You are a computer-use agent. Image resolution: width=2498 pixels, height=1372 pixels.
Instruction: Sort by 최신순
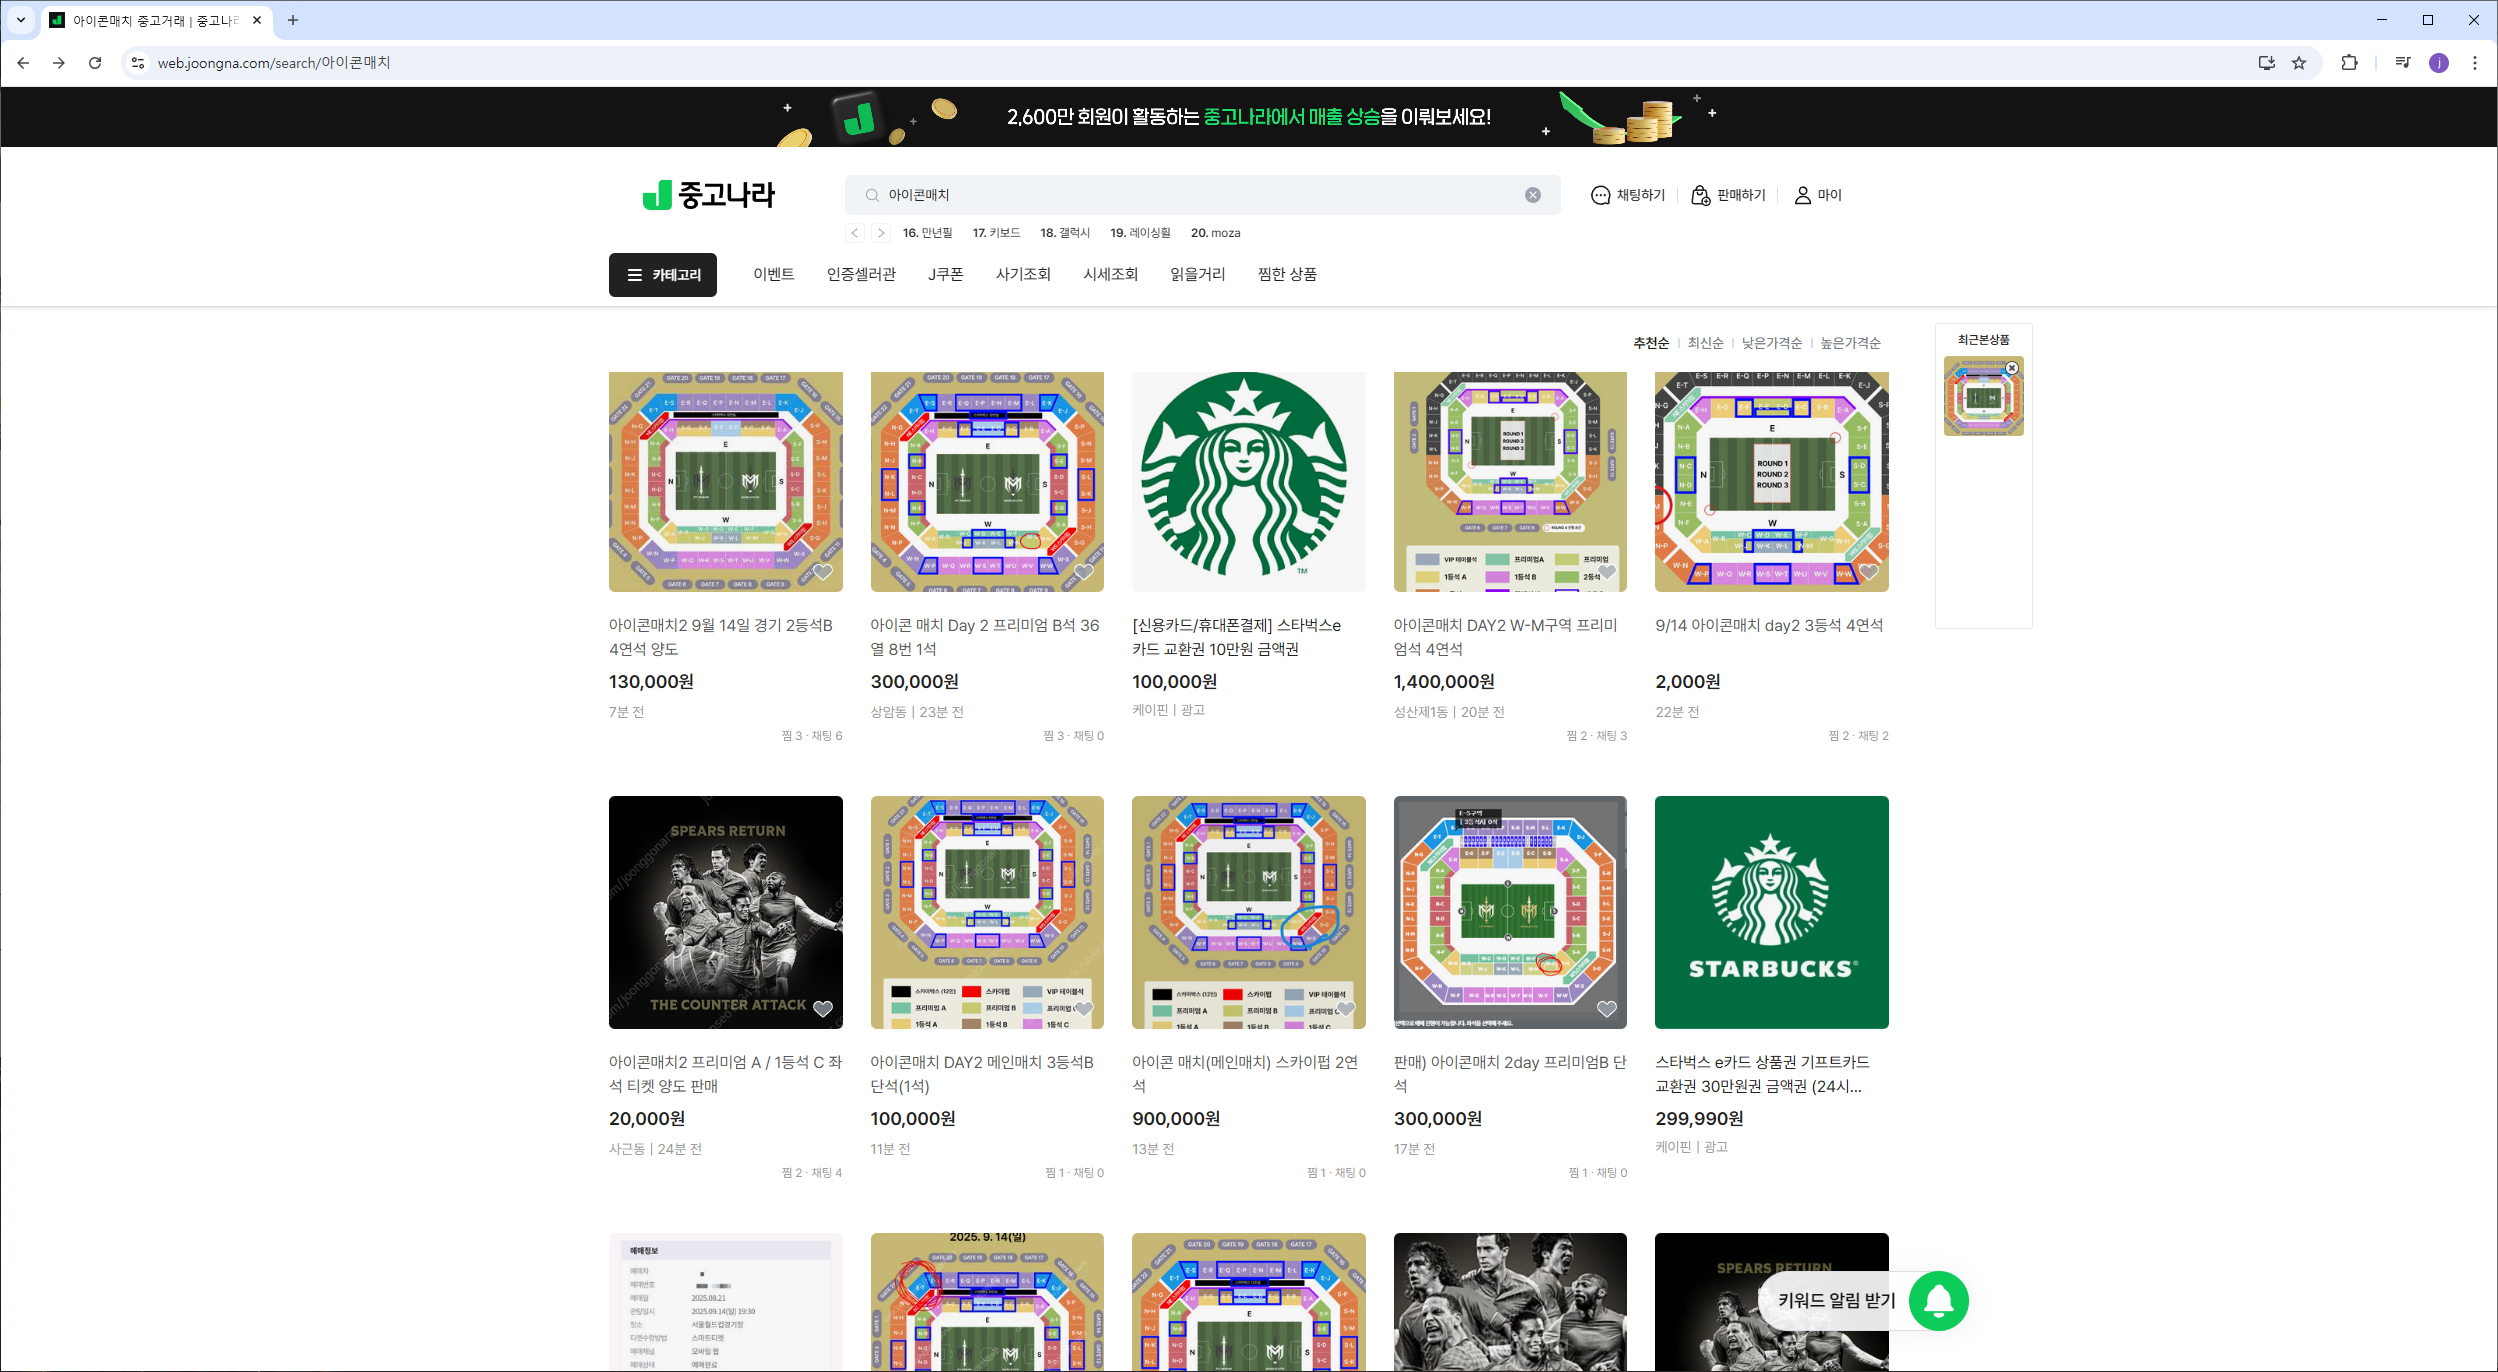pos(1705,343)
